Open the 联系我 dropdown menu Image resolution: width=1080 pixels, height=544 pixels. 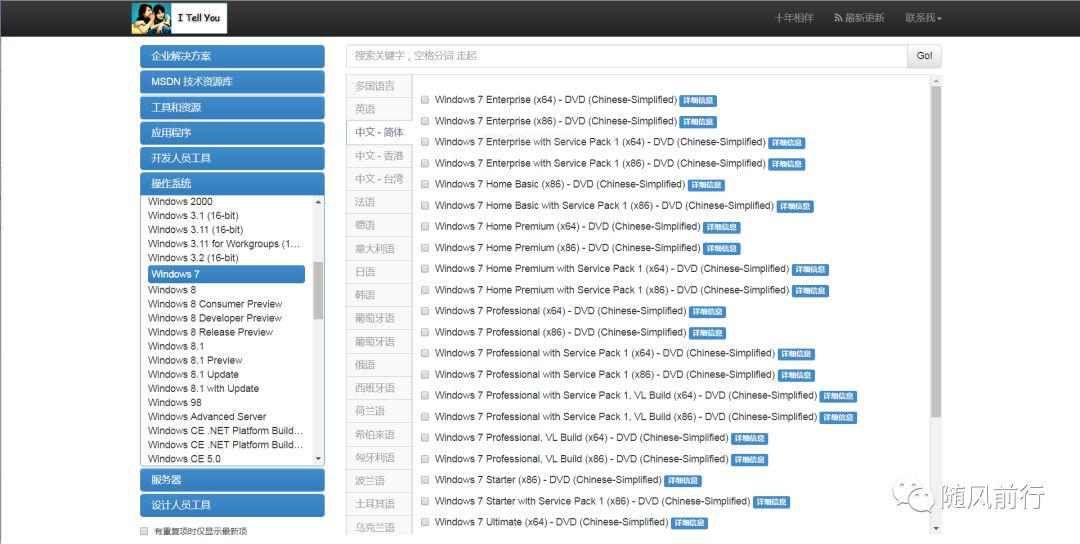pos(923,18)
